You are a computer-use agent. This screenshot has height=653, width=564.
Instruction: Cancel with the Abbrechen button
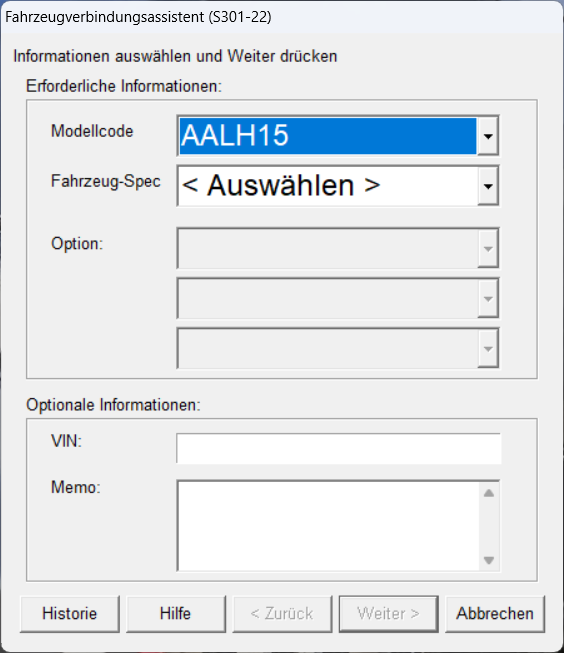[x=495, y=614]
